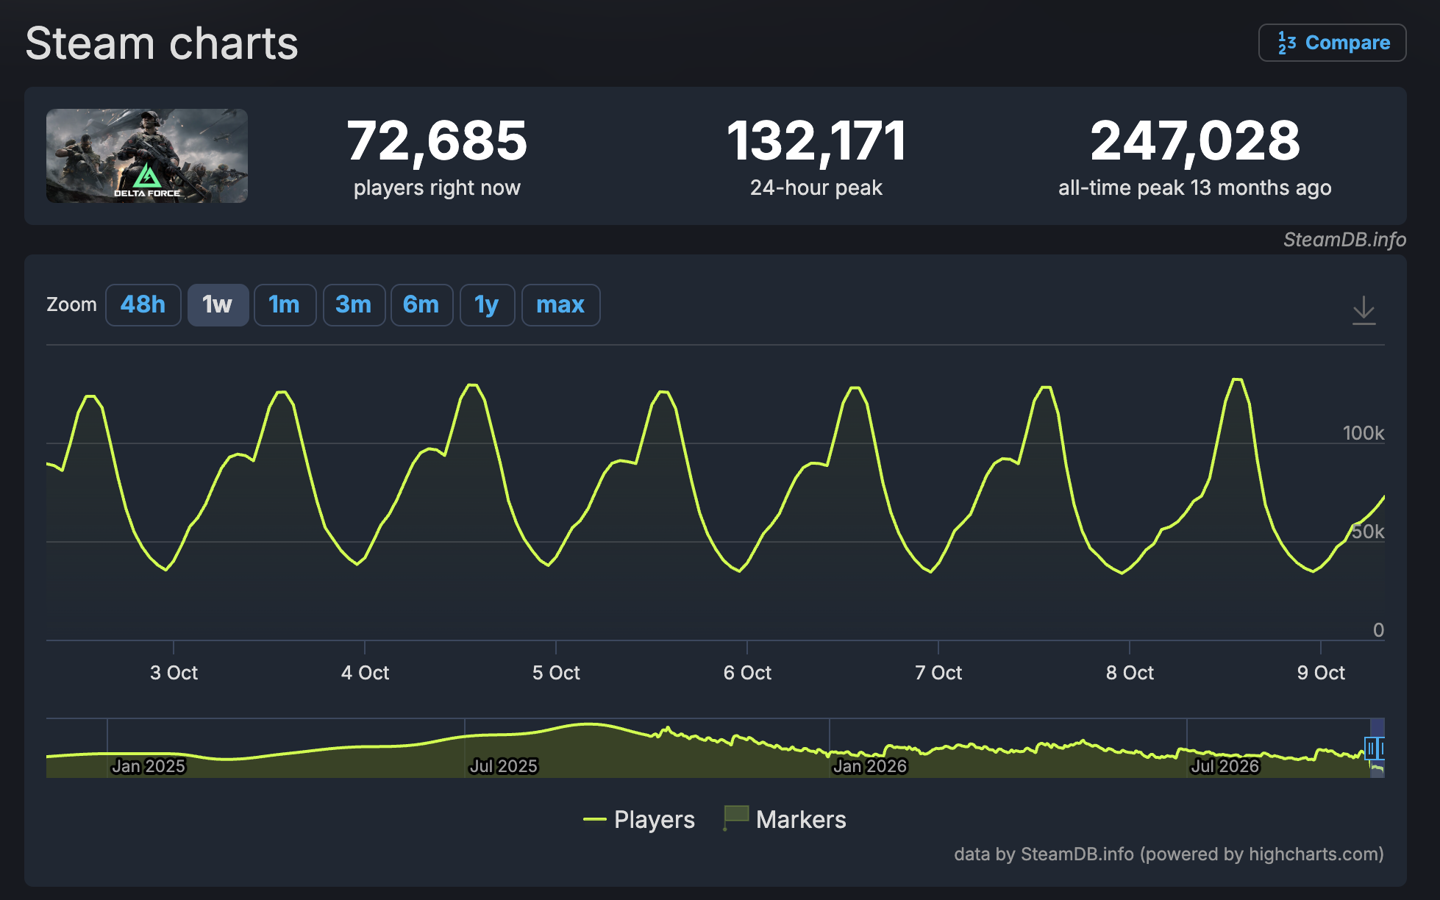Set chart zoom to 6m

pyautogui.click(x=421, y=305)
